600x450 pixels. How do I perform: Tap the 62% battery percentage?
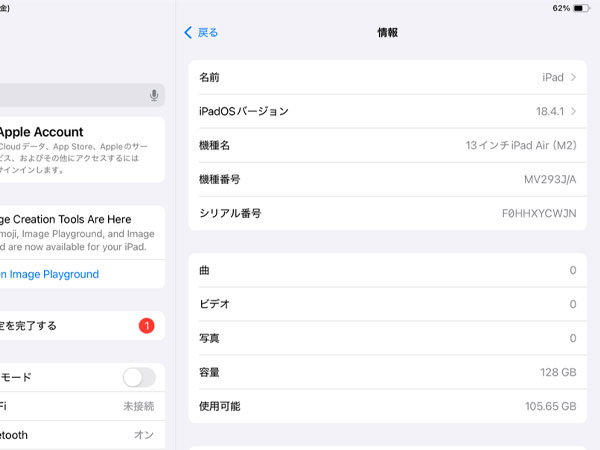click(561, 8)
